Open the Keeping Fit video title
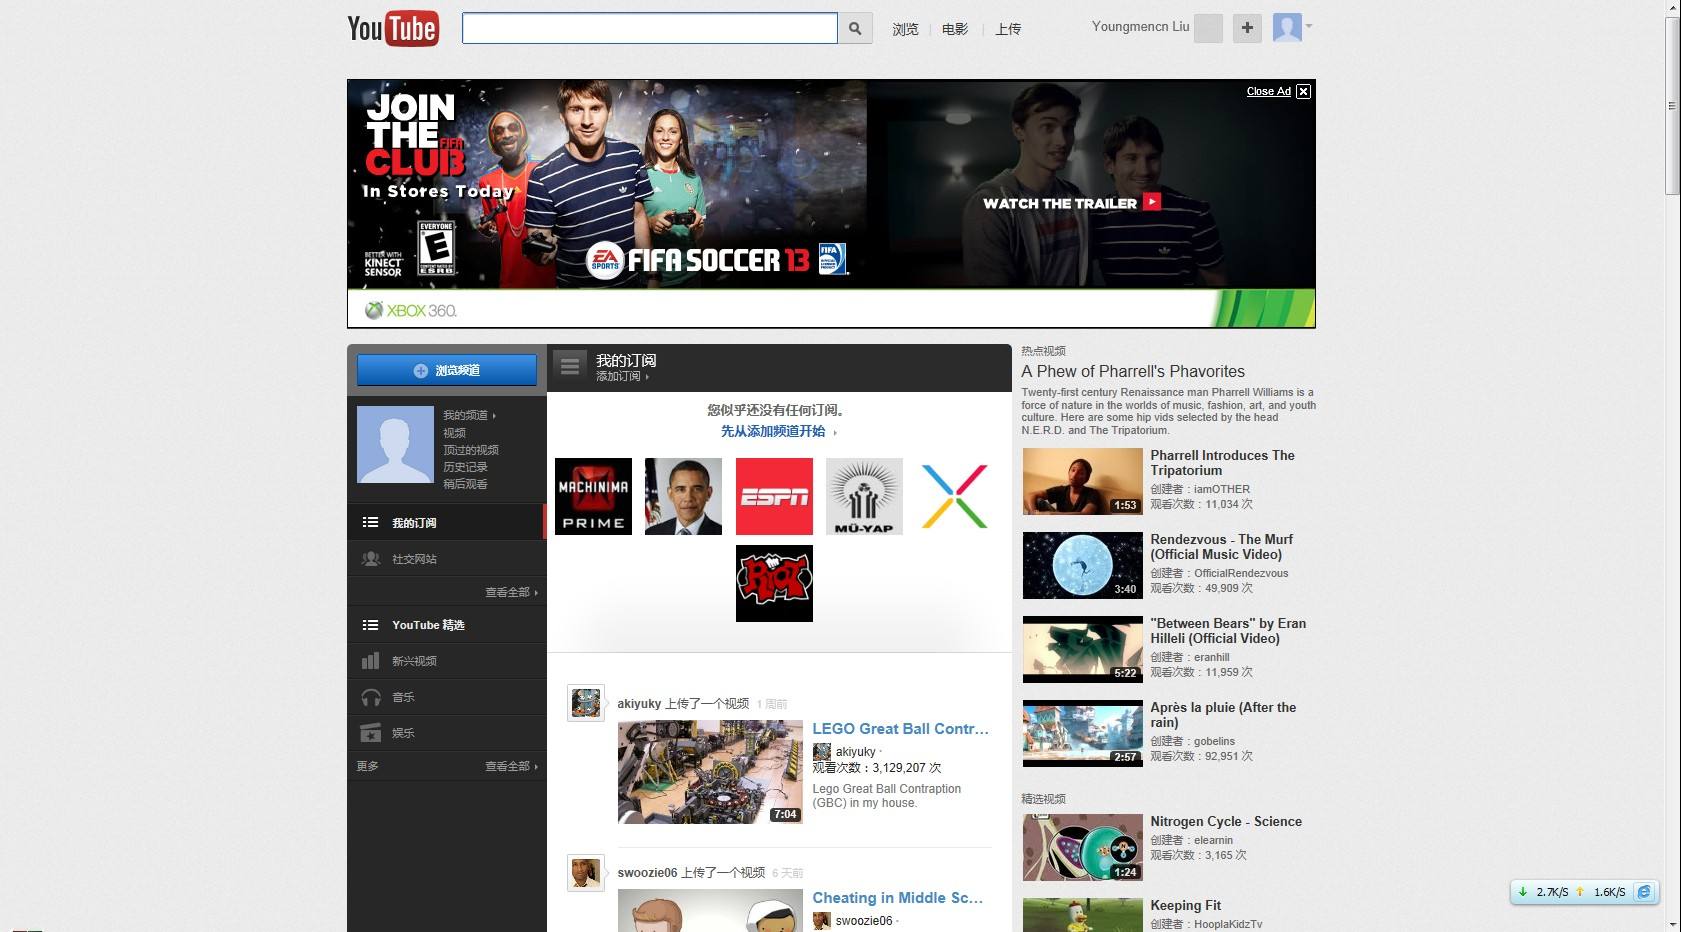The width and height of the screenshot is (1681, 932). 1185,905
